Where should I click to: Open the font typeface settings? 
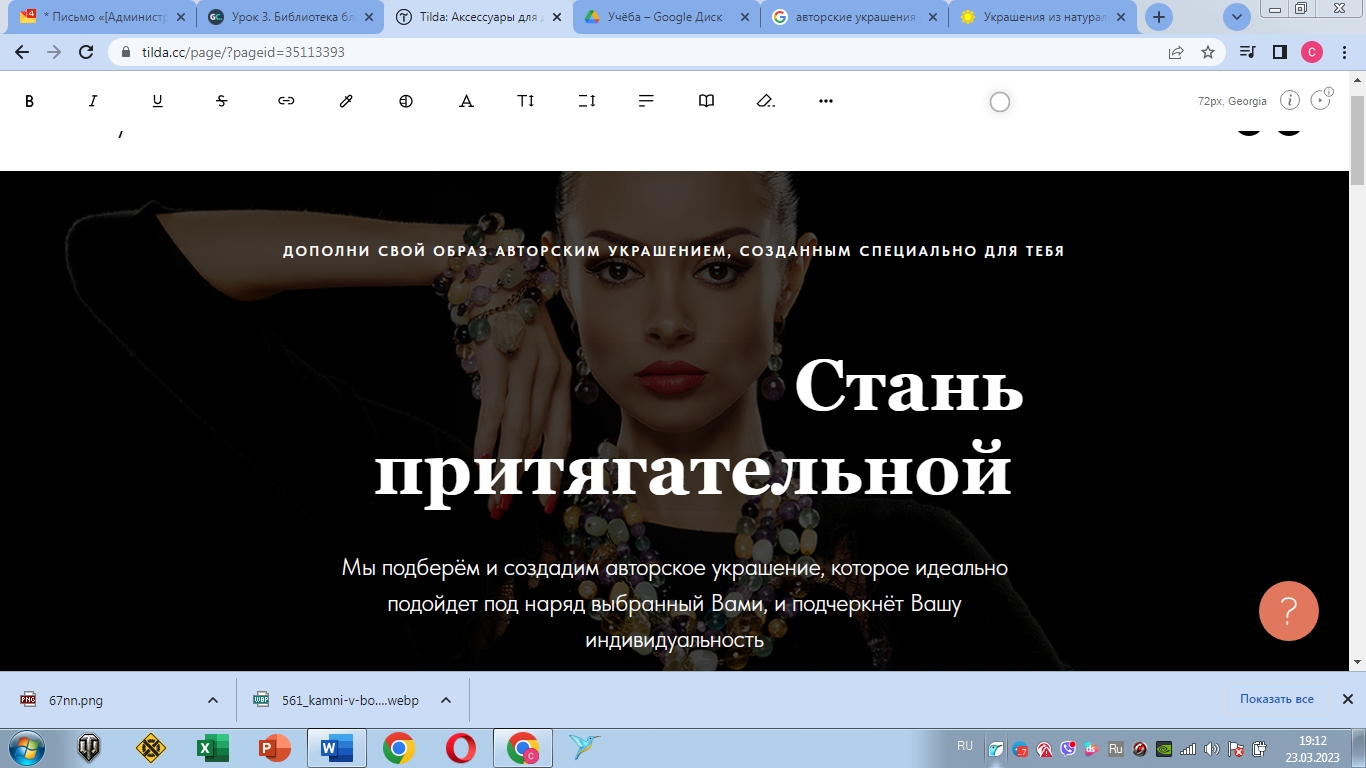click(466, 101)
